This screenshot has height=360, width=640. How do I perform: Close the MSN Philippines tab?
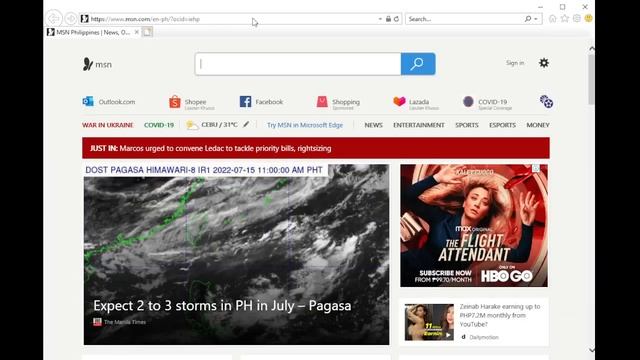(136, 32)
